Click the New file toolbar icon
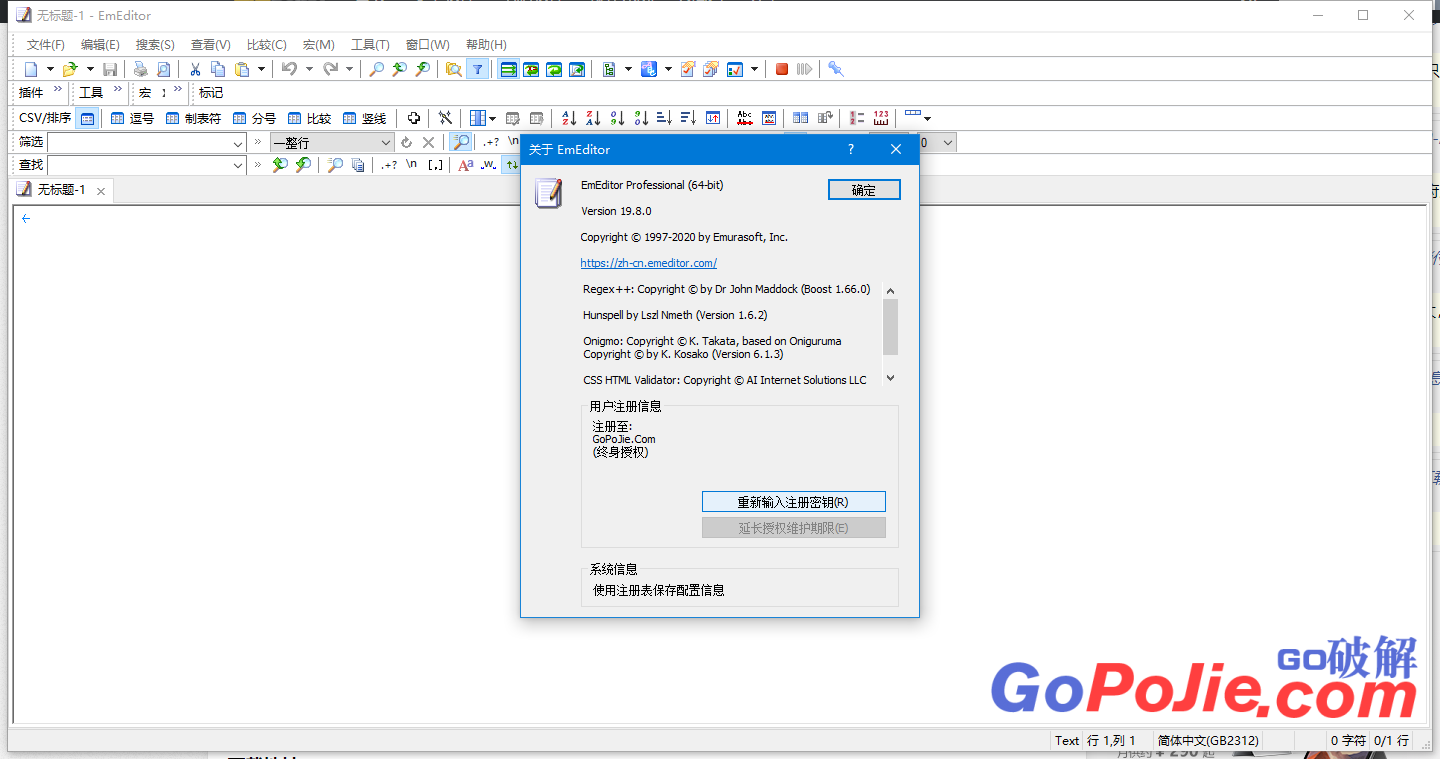The height and width of the screenshot is (759, 1440). pyautogui.click(x=31, y=69)
